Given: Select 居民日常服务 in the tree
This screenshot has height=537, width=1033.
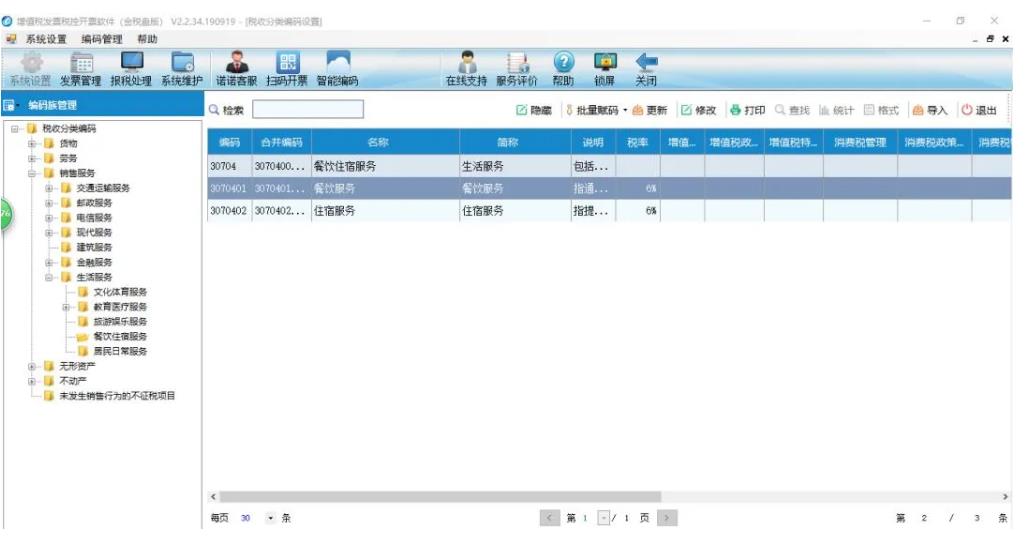Looking at the screenshot, I should tap(120, 351).
